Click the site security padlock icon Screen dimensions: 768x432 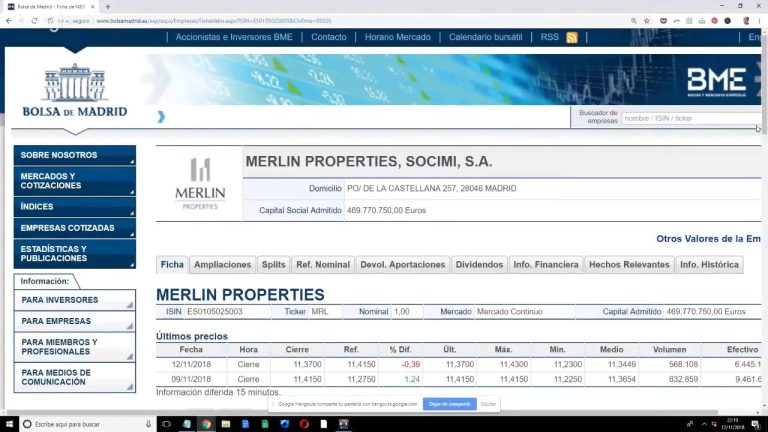(x=50, y=21)
